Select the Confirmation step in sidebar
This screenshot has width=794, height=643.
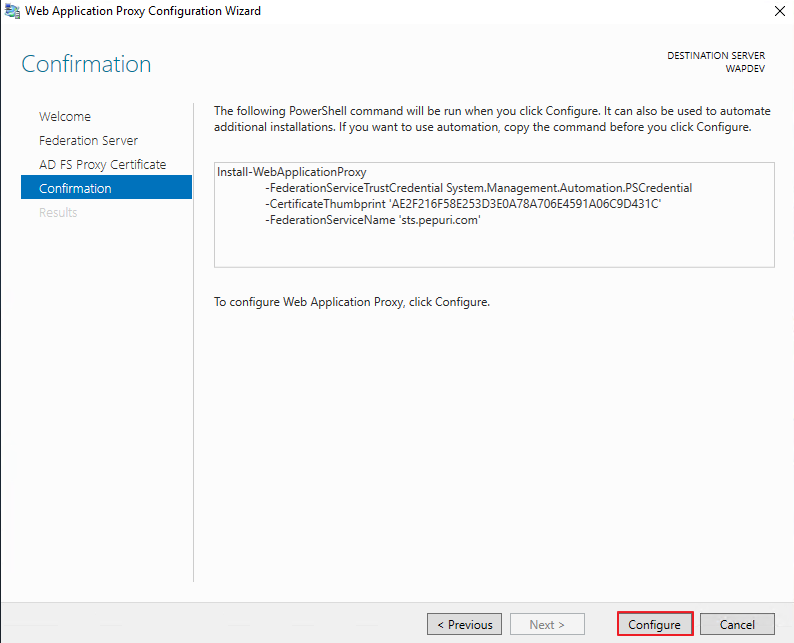(106, 188)
